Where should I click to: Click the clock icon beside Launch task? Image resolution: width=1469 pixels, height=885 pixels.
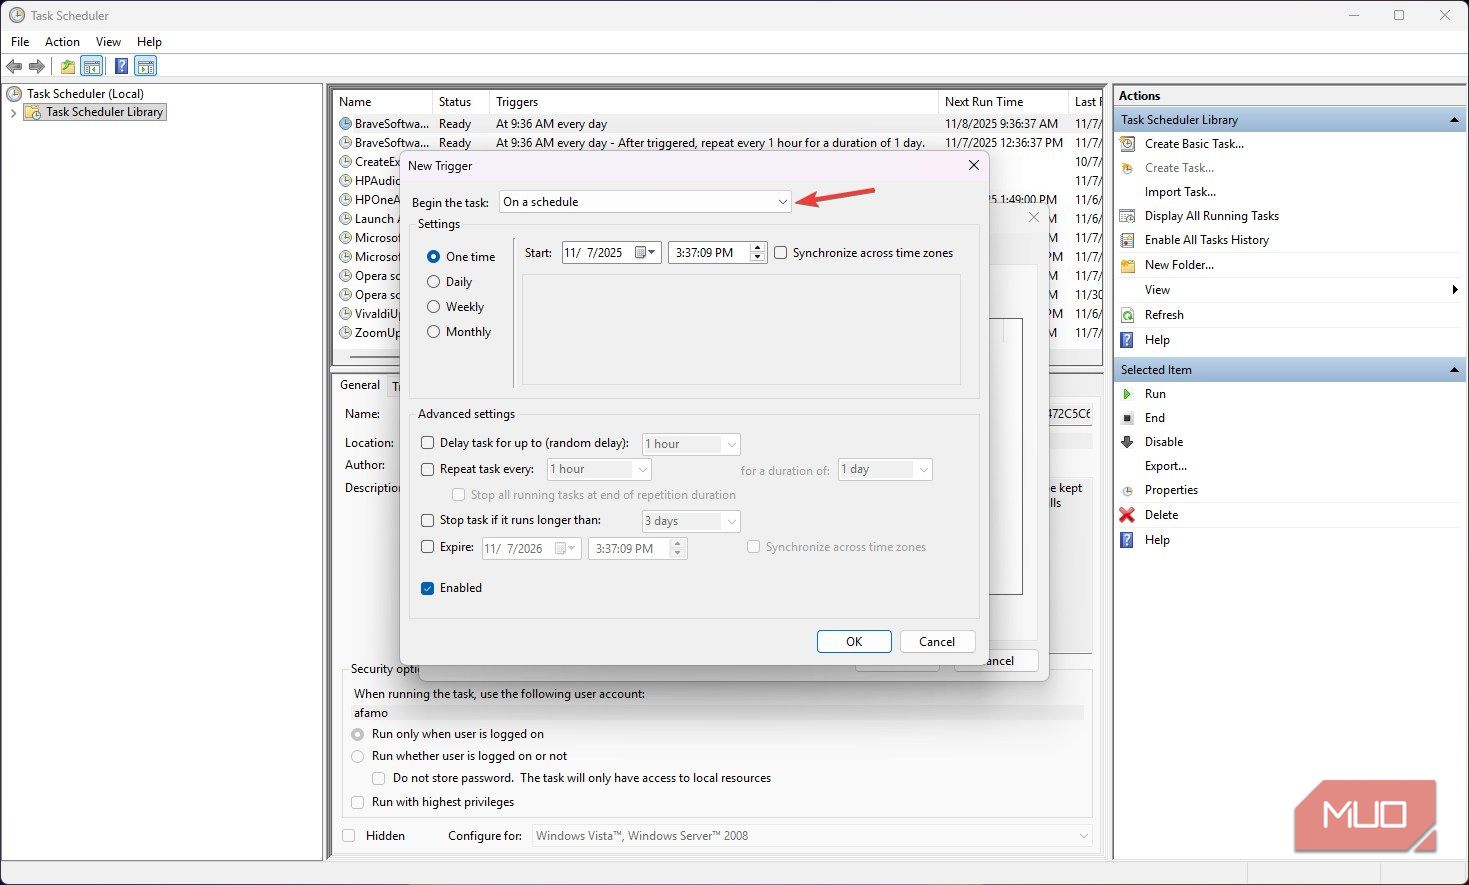point(345,219)
